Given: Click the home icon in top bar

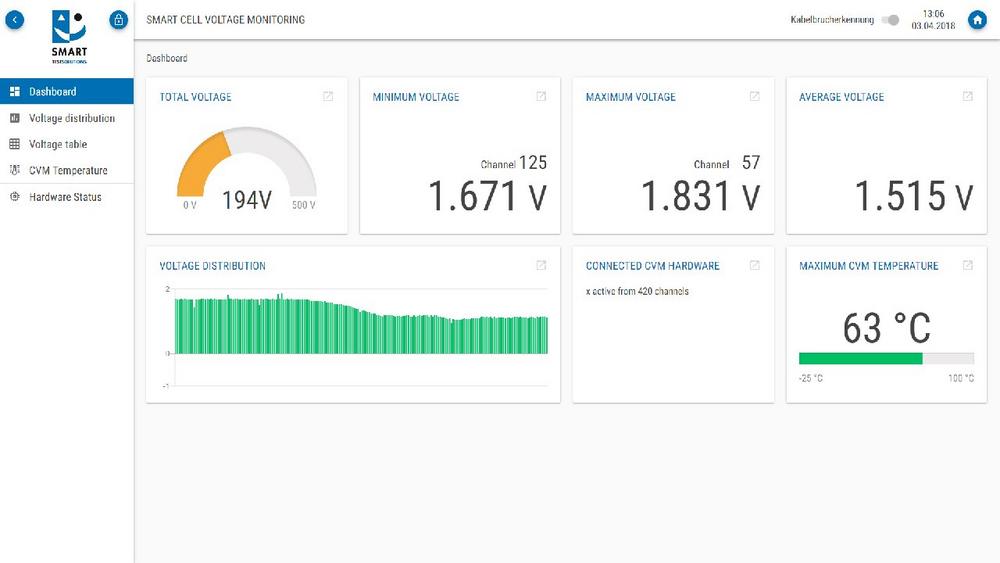Looking at the screenshot, I should click(x=977, y=20).
